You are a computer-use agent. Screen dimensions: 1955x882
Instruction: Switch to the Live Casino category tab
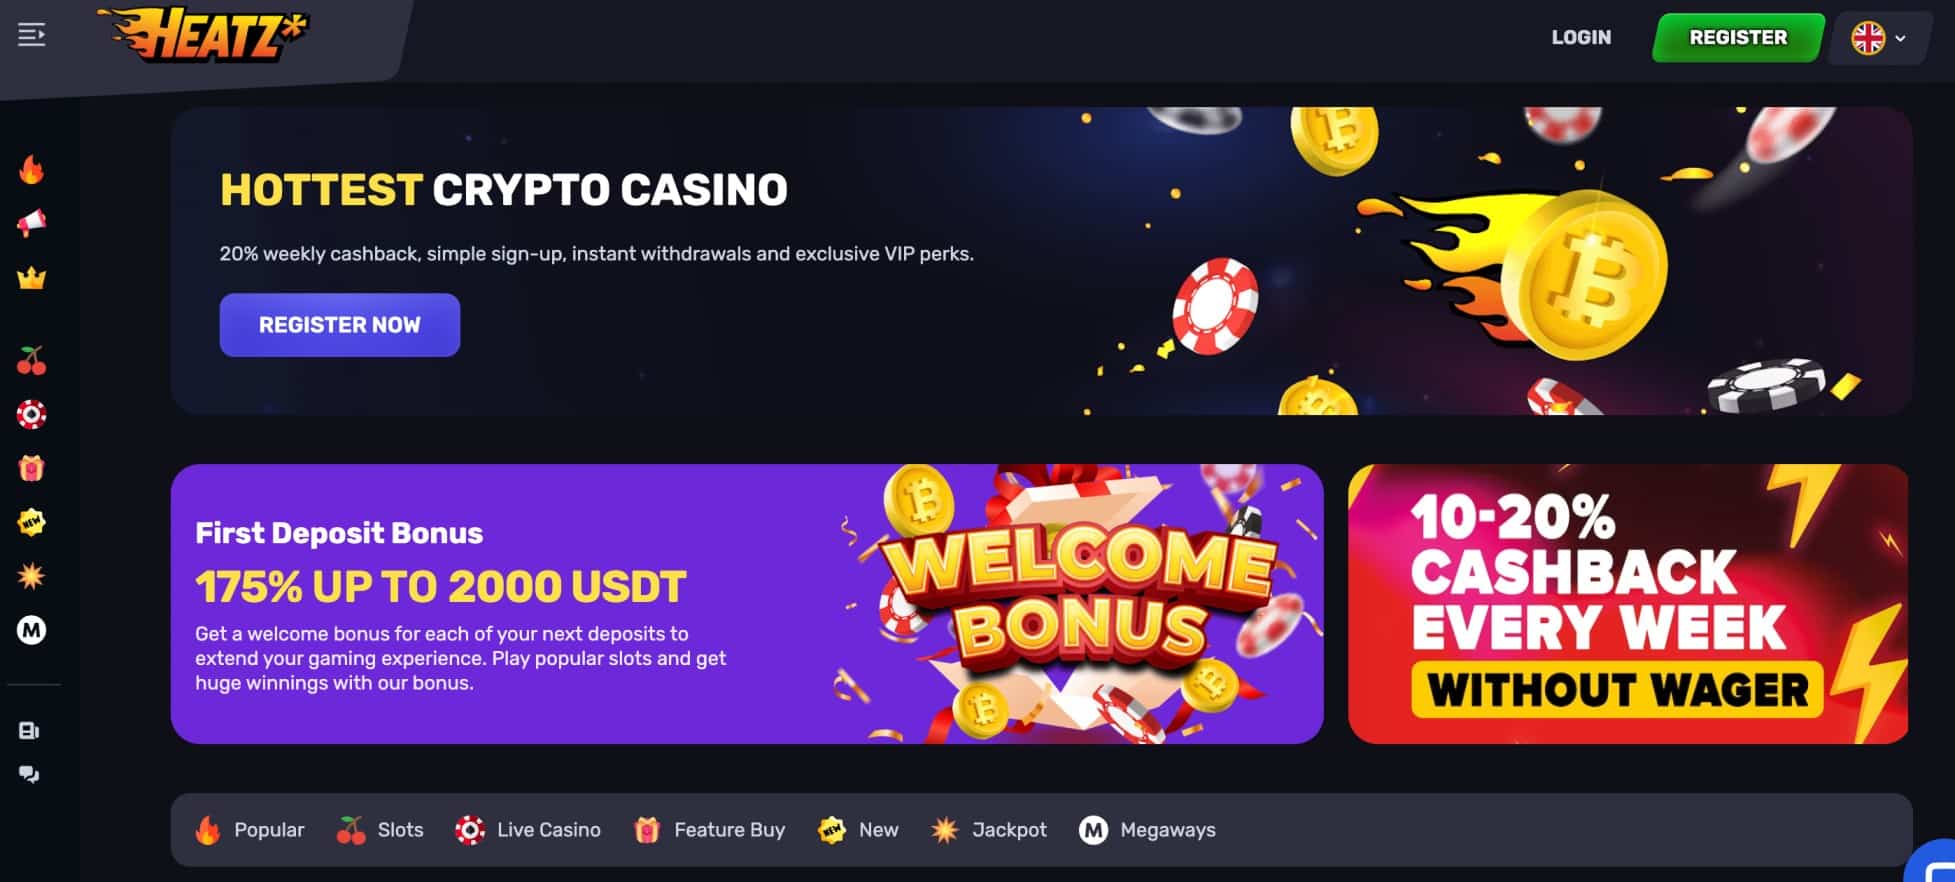pos(528,830)
